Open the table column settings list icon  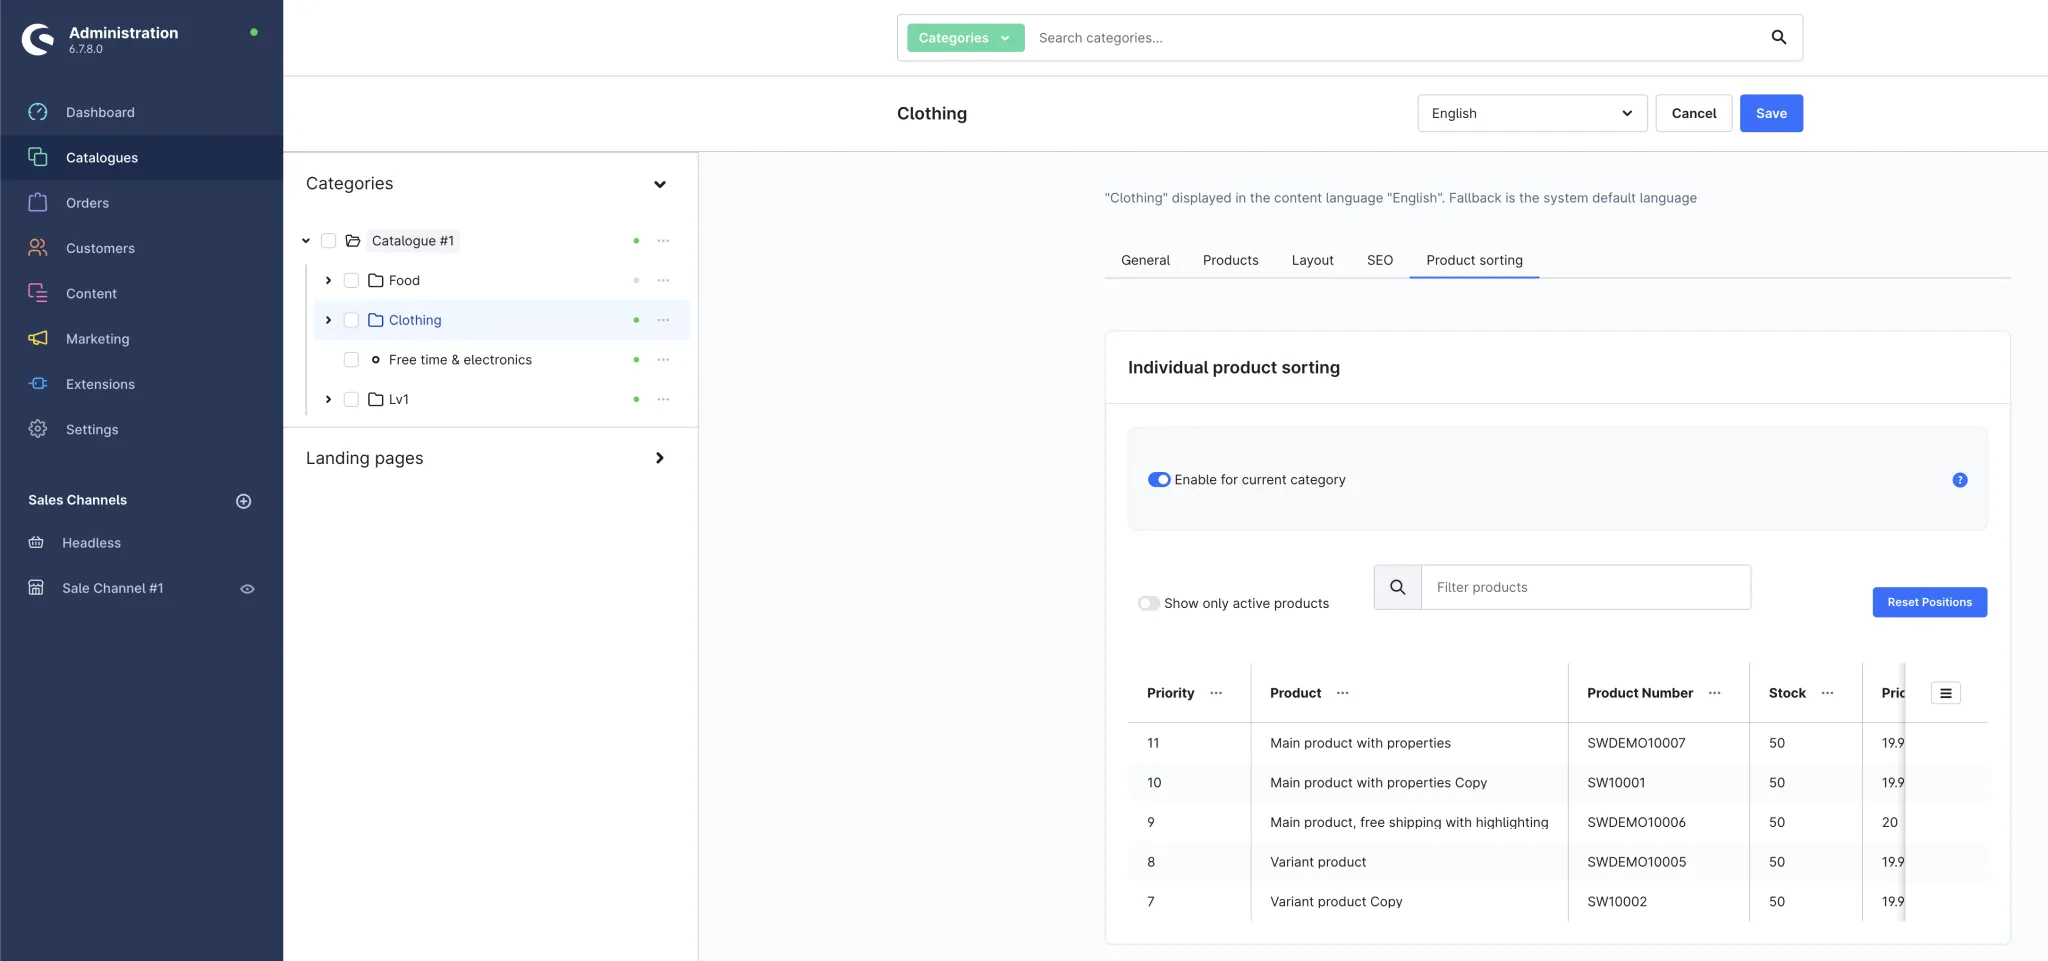tap(1945, 693)
